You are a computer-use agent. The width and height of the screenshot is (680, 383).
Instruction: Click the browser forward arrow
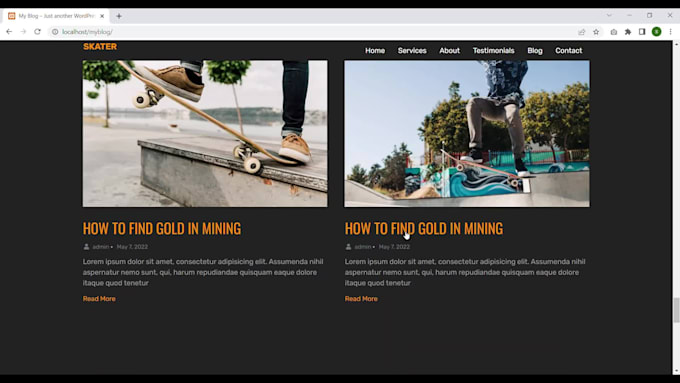23,32
